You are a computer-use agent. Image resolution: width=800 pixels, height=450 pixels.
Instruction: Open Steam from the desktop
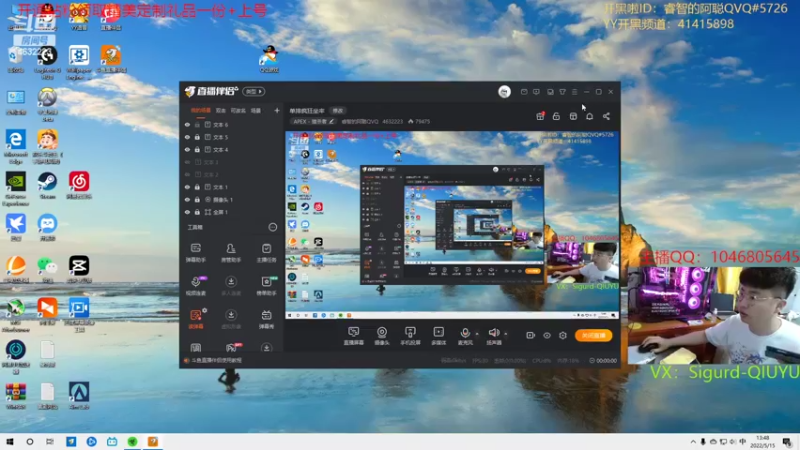(x=47, y=186)
